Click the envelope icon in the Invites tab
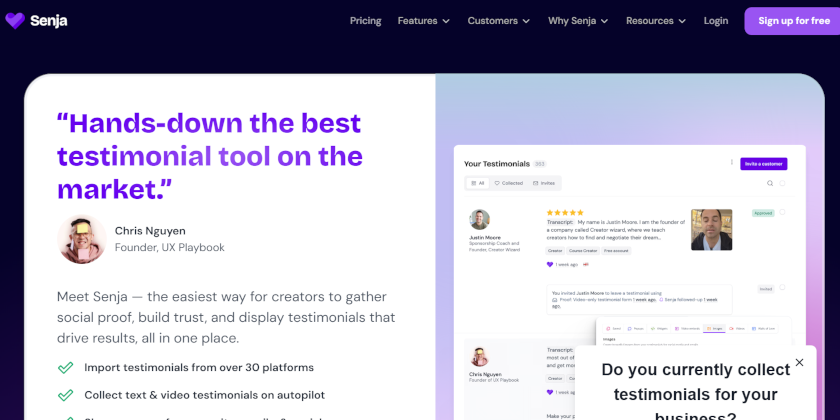Viewport: 840px width, 420px height. [536, 183]
